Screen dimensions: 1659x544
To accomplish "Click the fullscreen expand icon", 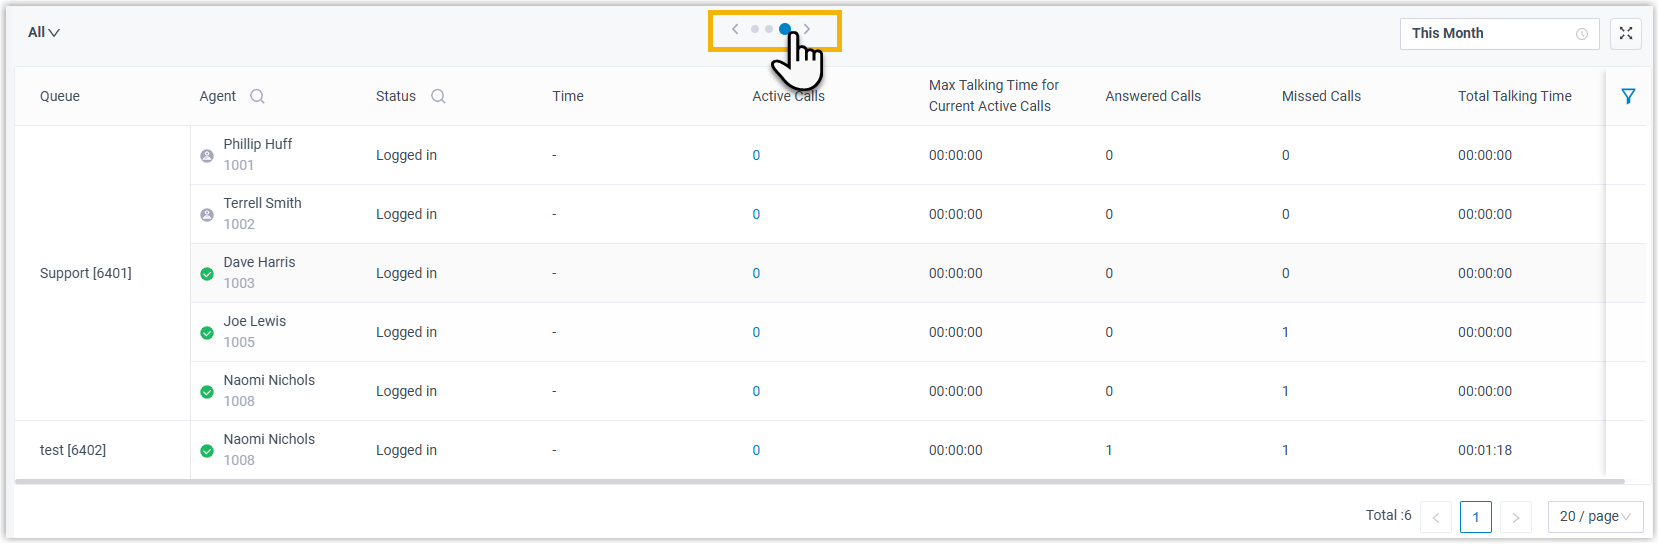I will pos(1626,33).
